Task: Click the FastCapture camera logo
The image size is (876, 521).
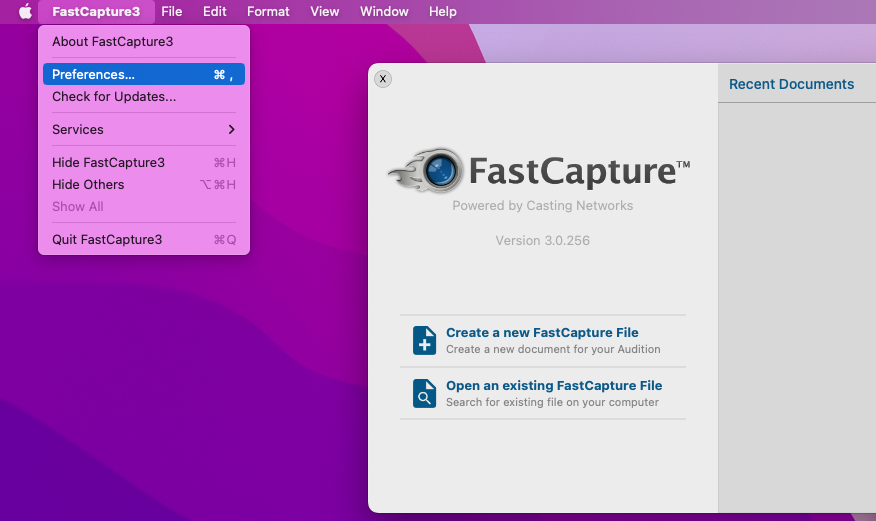Action: click(x=426, y=170)
